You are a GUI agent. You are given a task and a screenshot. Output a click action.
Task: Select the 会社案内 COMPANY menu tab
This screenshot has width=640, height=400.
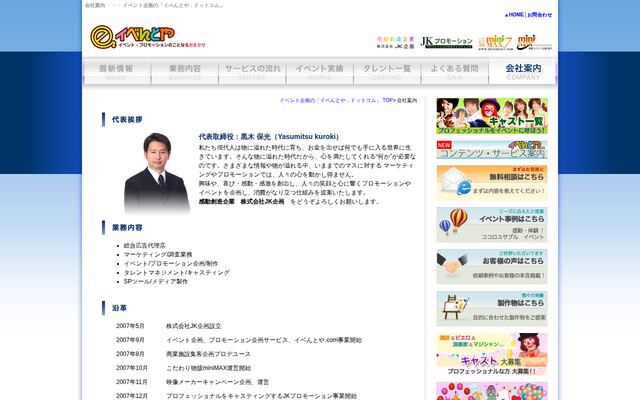pyautogui.click(x=523, y=72)
